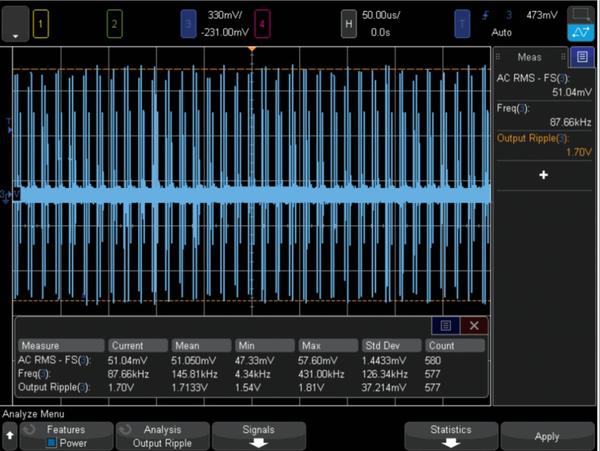Viewport: 600px width, 451px height.
Task: Toggle channel 2 on
Action: click(114, 22)
